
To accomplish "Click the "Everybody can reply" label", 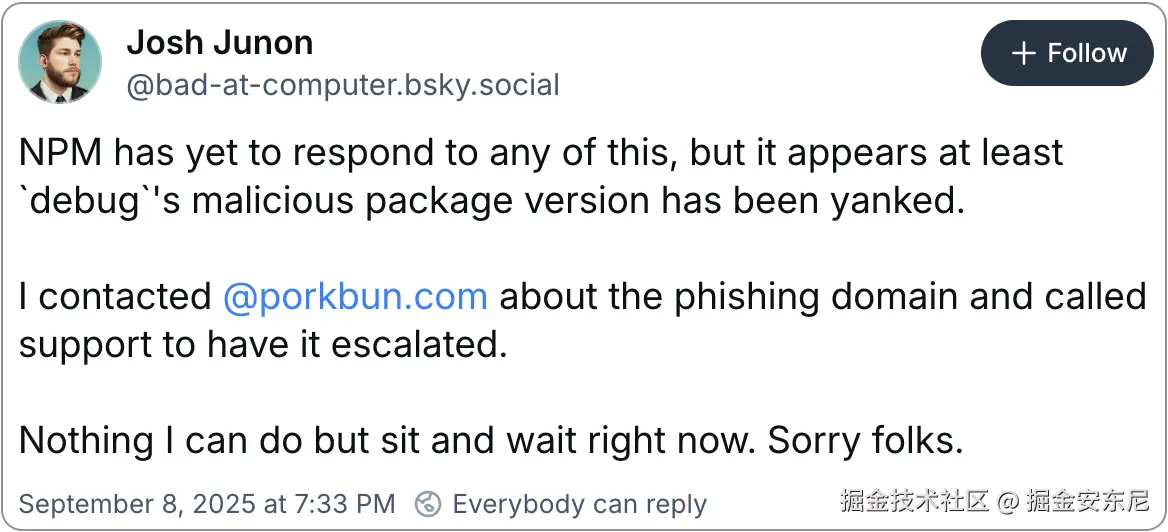I will click(579, 504).
